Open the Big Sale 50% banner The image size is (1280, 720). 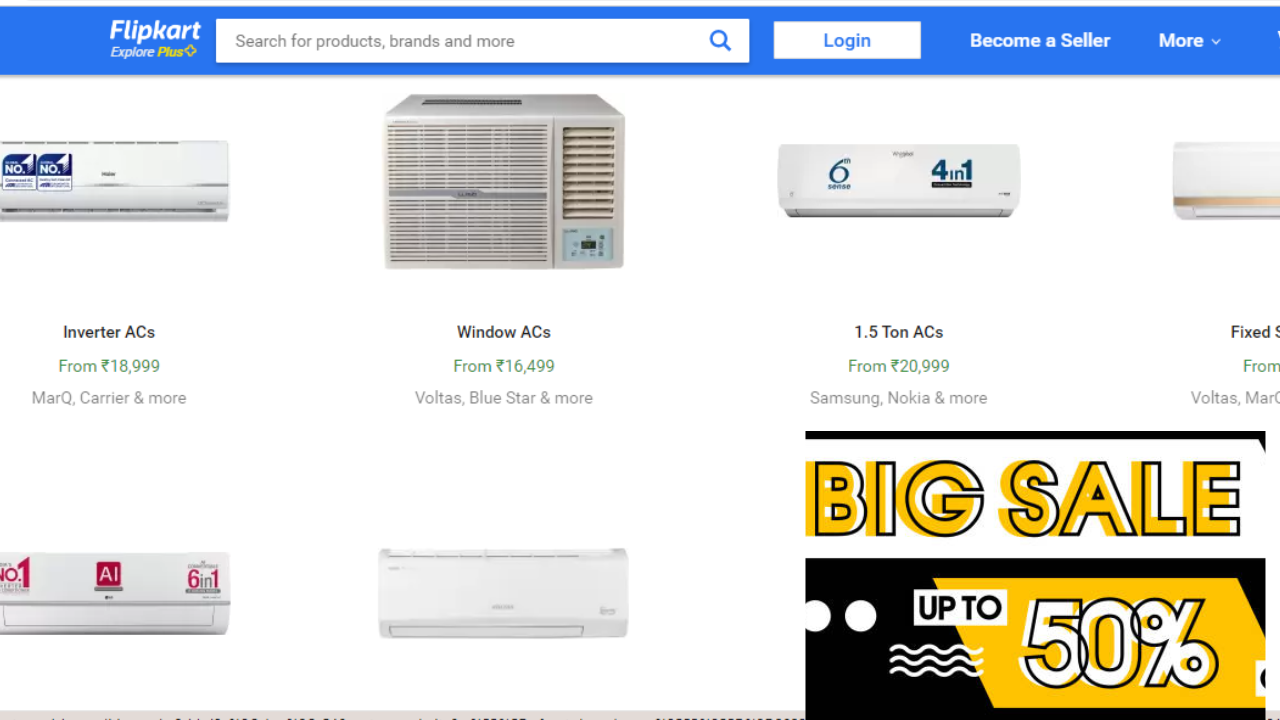tap(1035, 575)
